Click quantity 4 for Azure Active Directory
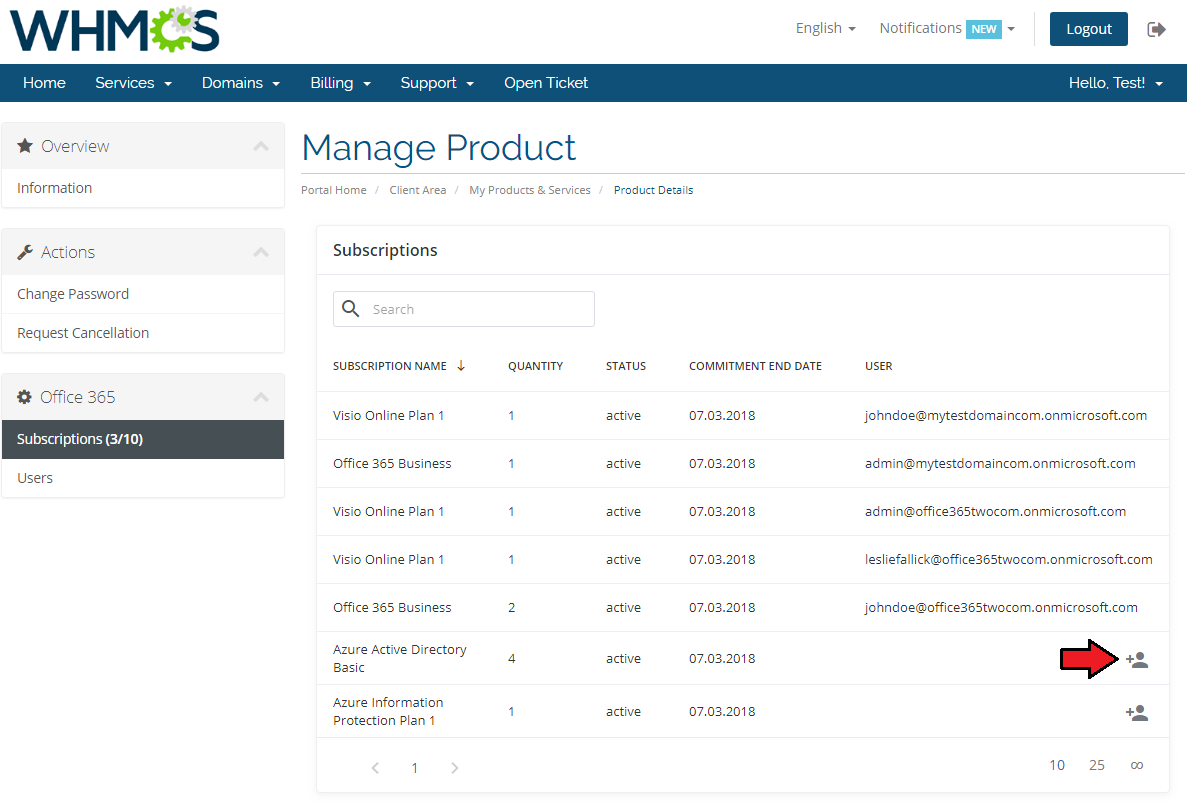 tap(512, 658)
